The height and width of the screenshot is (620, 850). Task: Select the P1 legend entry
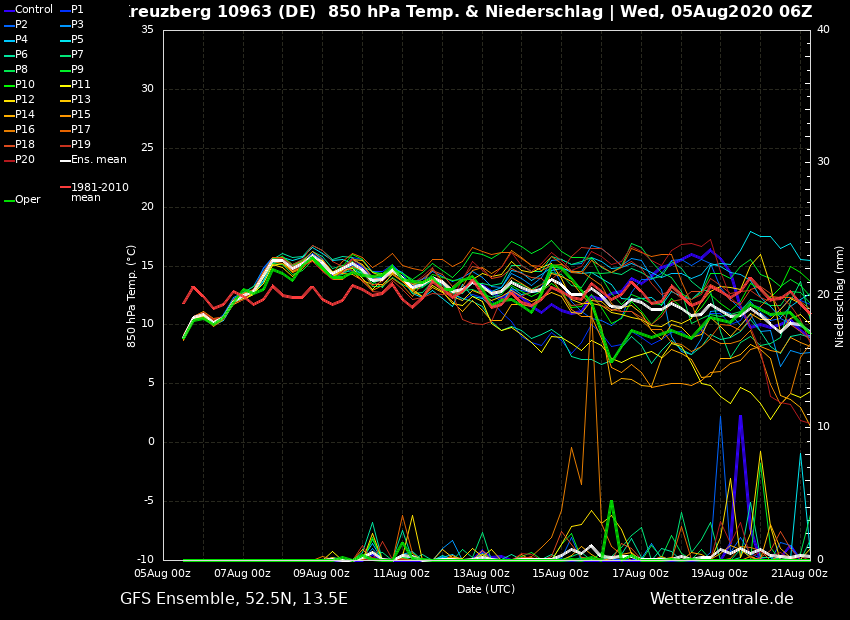pos(72,10)
